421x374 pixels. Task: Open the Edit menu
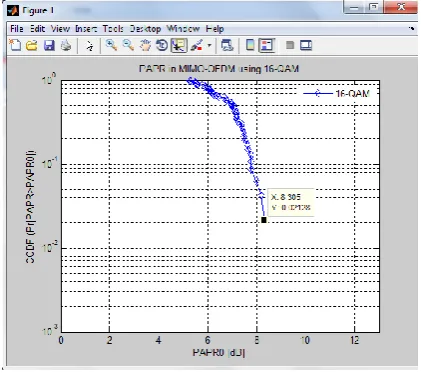pos(38,29)
